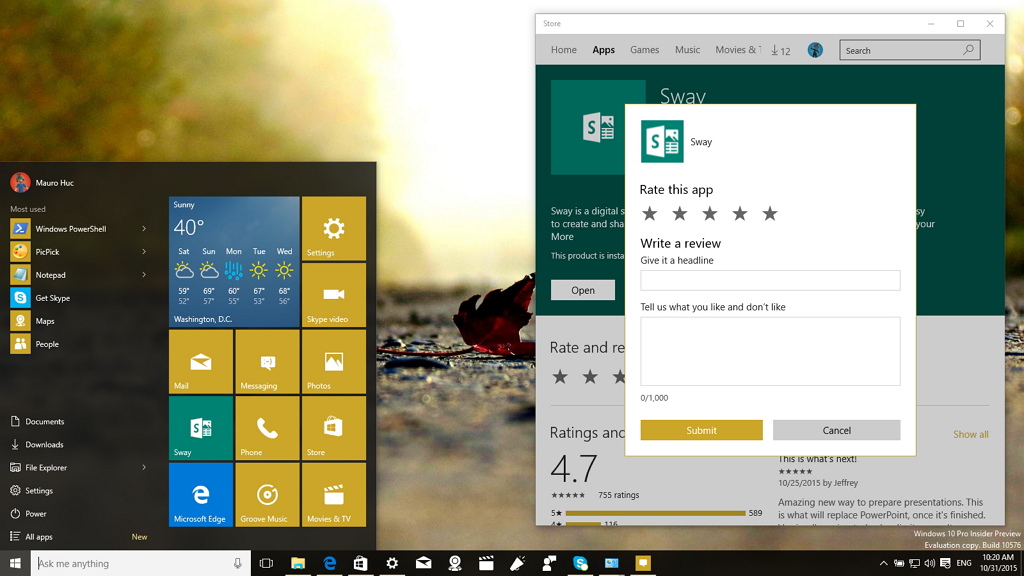The image size is (1024, 576).
Task: Open the Photos tile
Action: [x=333, y=361]
